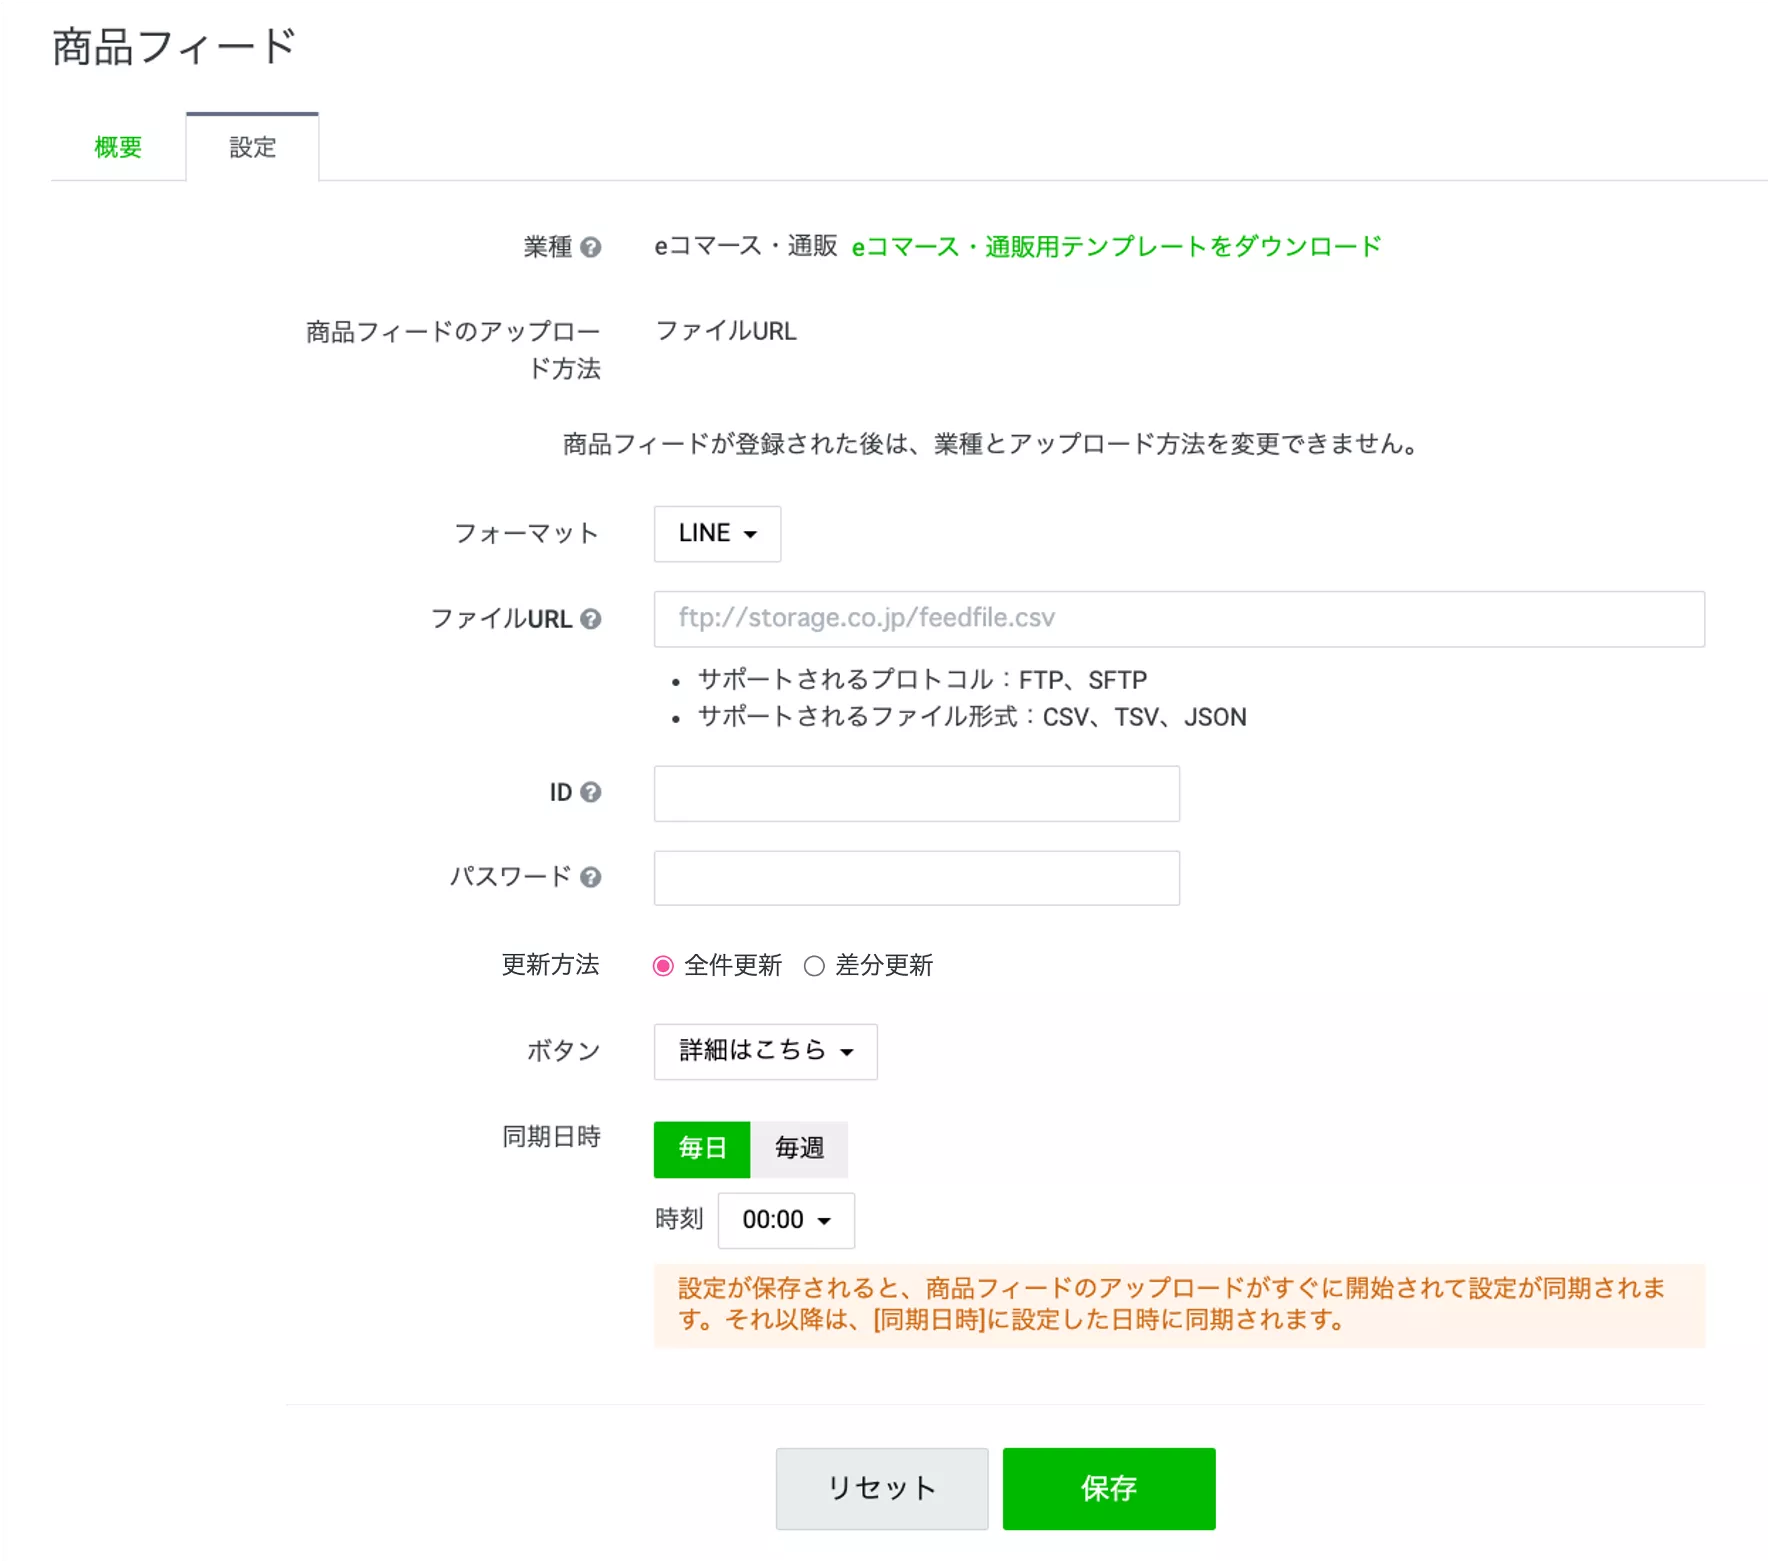Click into the ID text field
This screenshot has width=1769, height=1562.
tap(916, 794)
